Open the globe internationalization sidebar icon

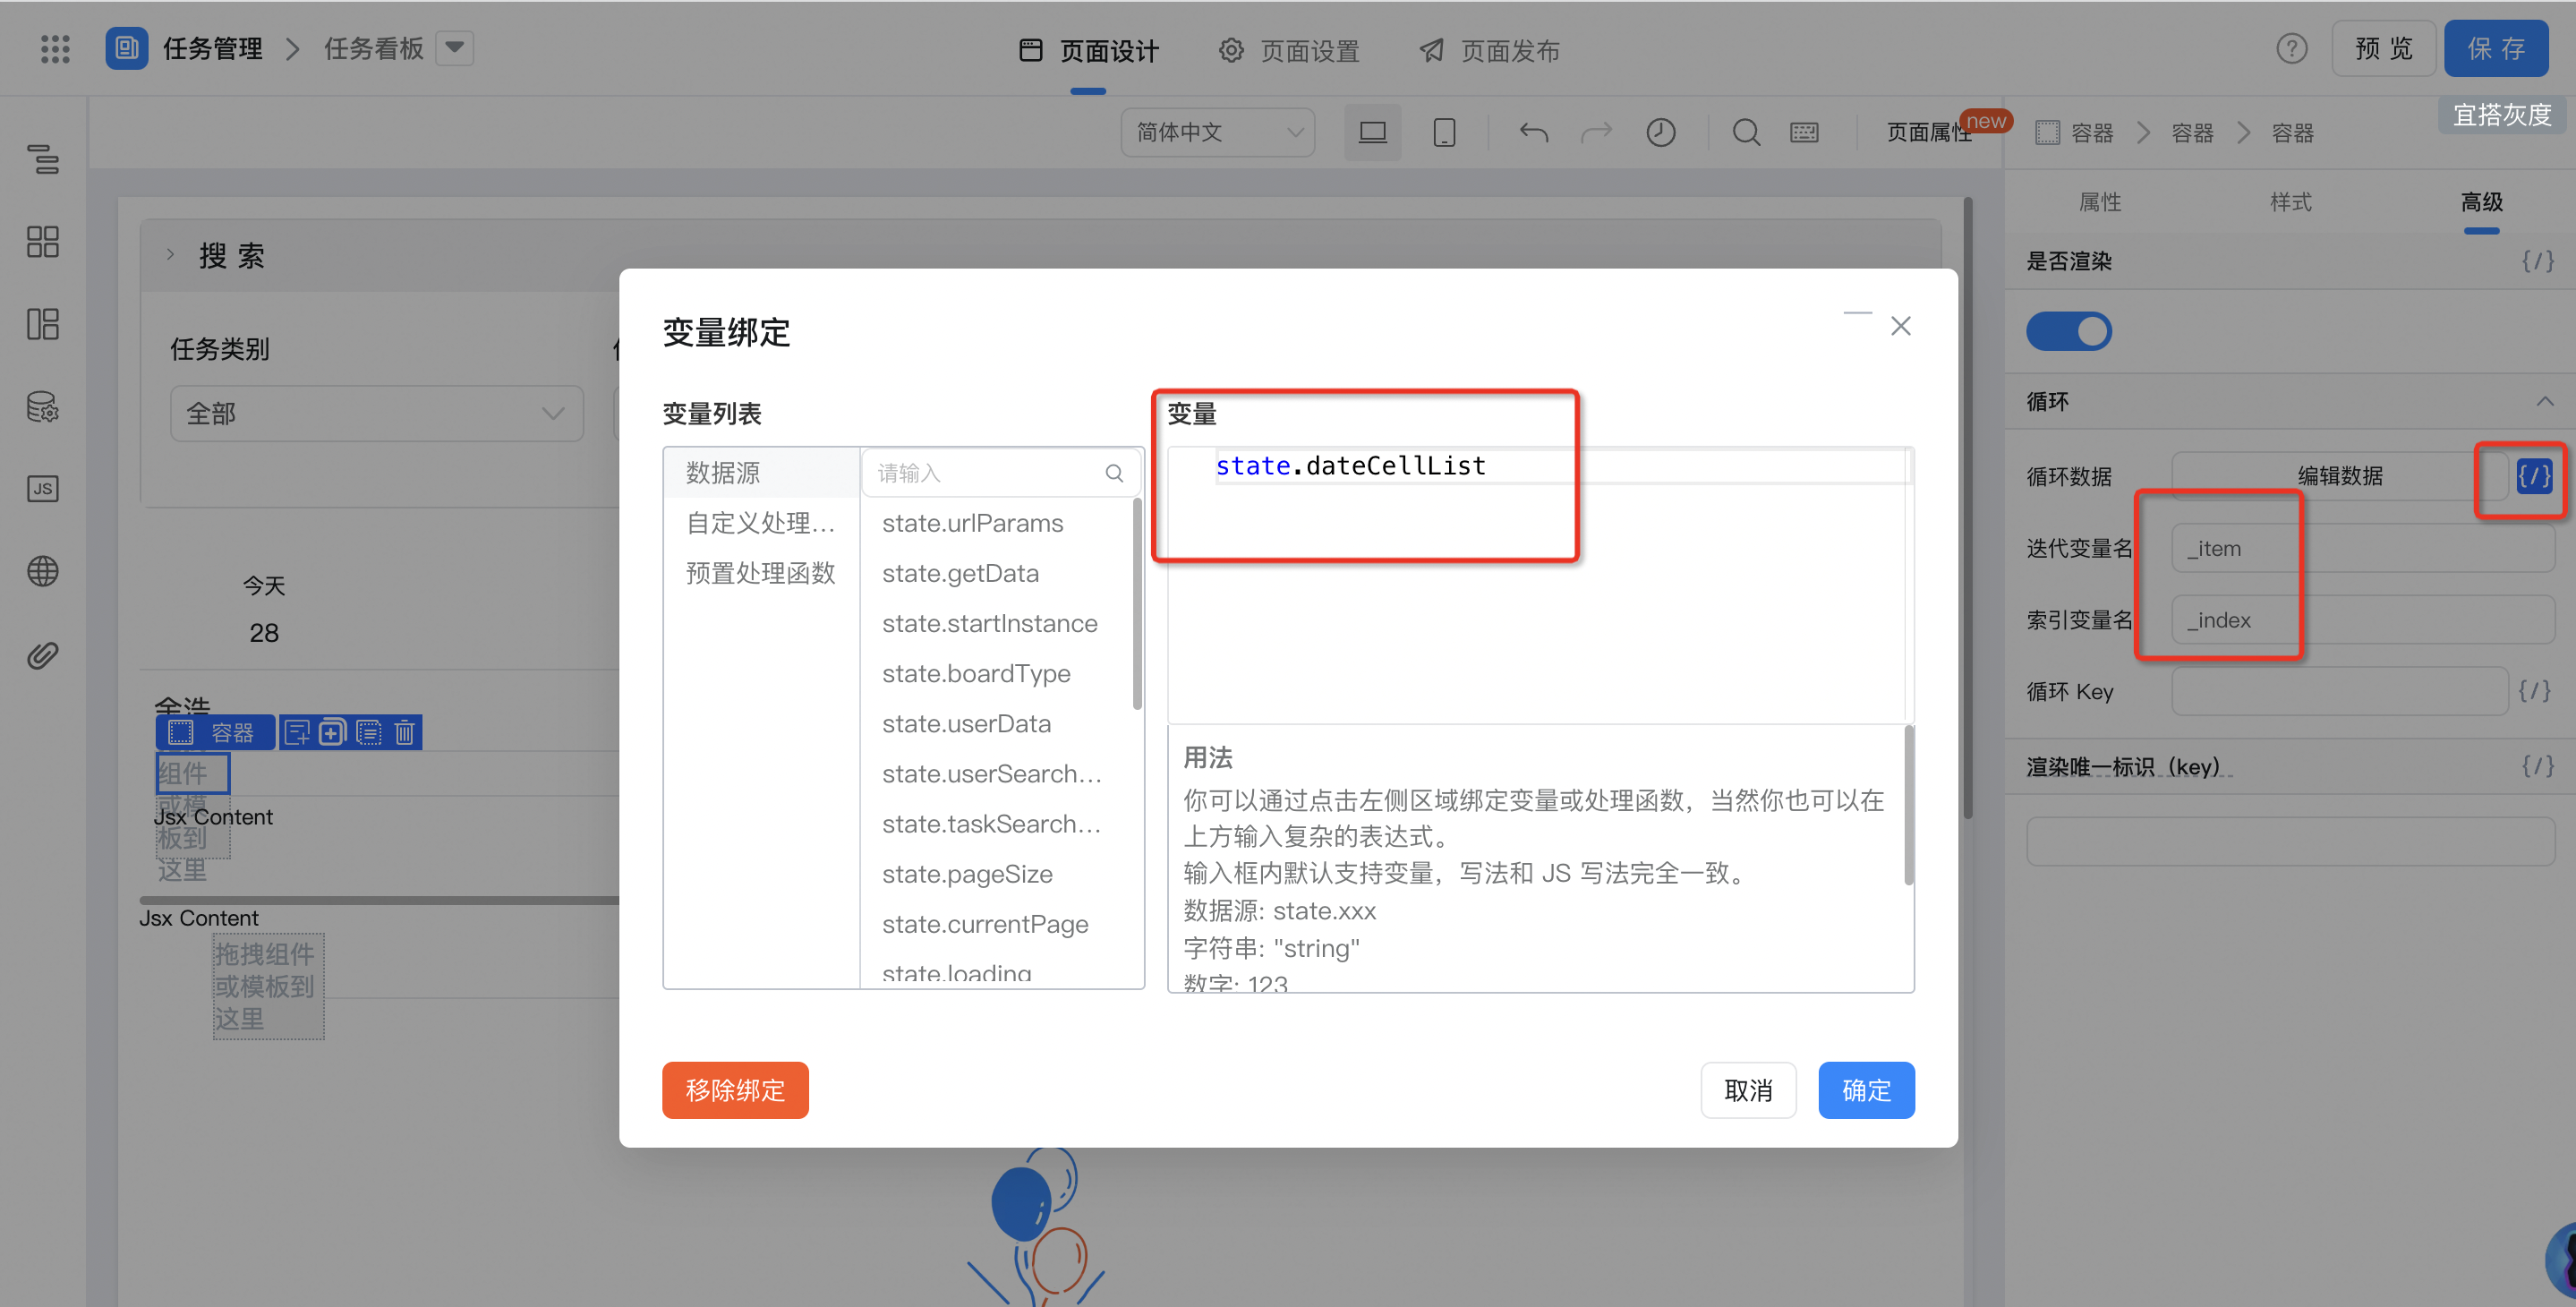(x=42, y=572)
